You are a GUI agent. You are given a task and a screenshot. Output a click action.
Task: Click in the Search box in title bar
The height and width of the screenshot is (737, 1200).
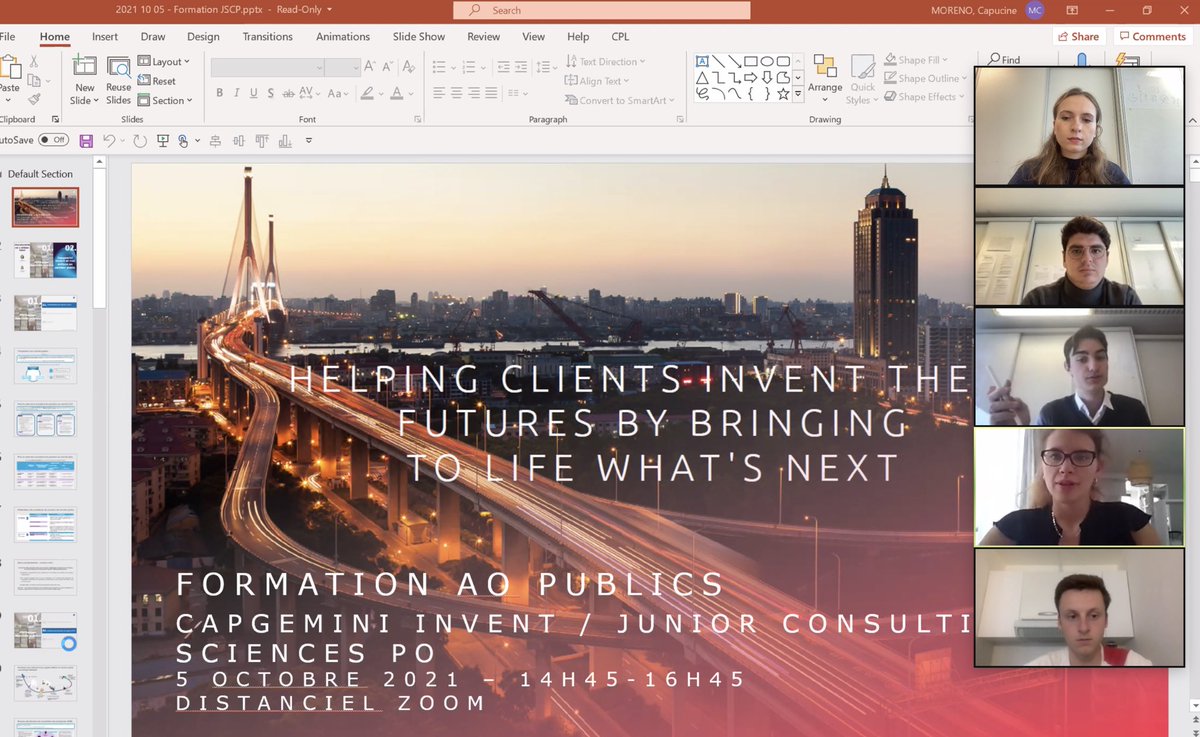pos(602,10)
